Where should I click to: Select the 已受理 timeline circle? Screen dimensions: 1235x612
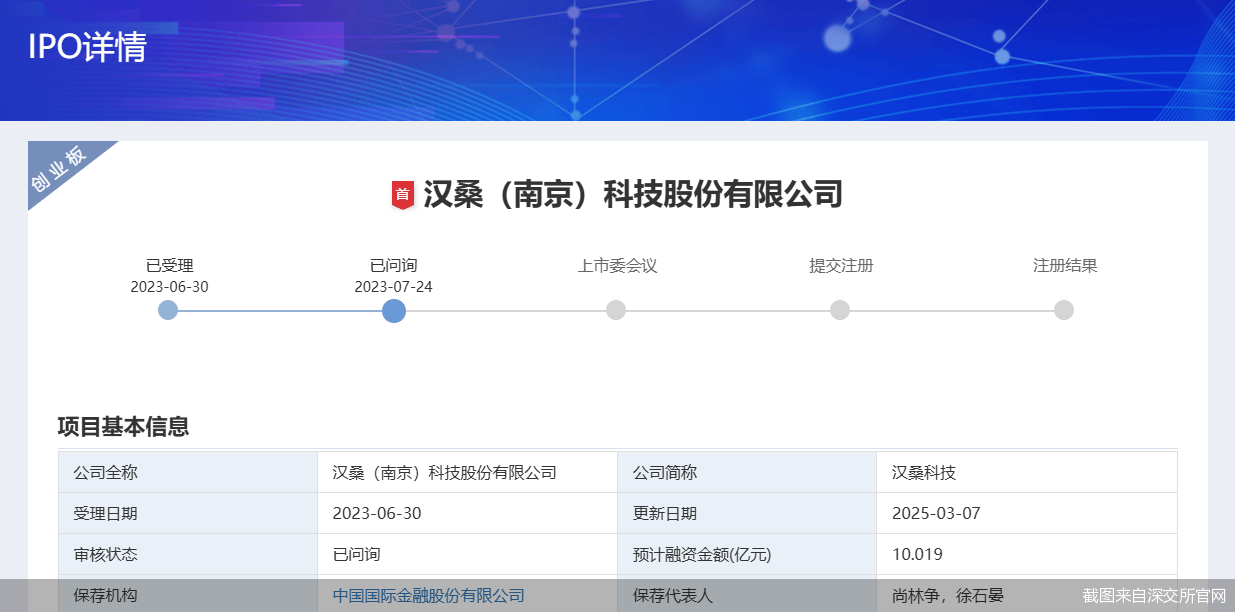coord(168,311)
